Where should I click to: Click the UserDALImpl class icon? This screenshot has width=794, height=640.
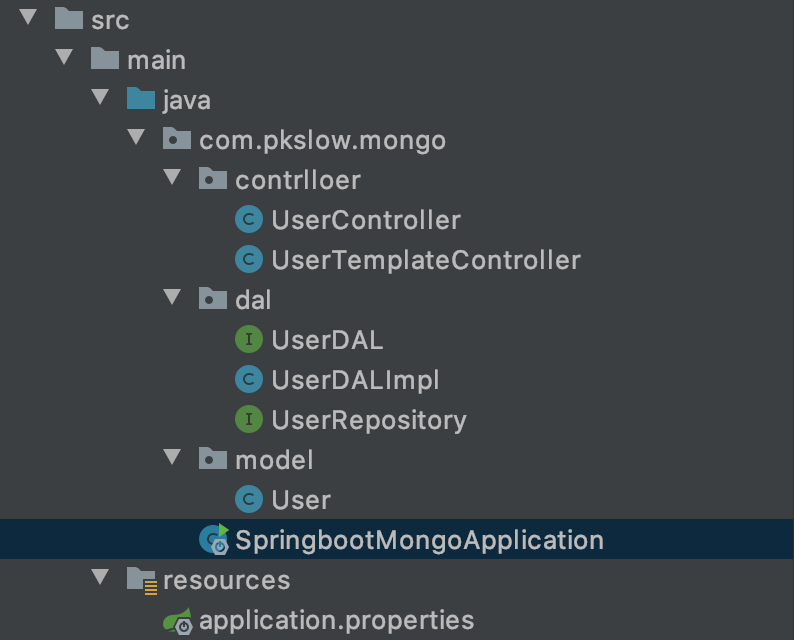248,380
